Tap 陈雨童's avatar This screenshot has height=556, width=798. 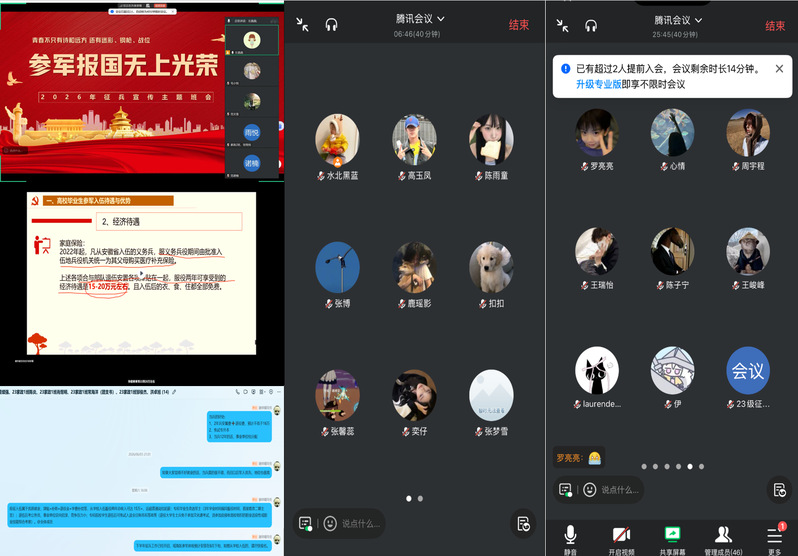491,140
